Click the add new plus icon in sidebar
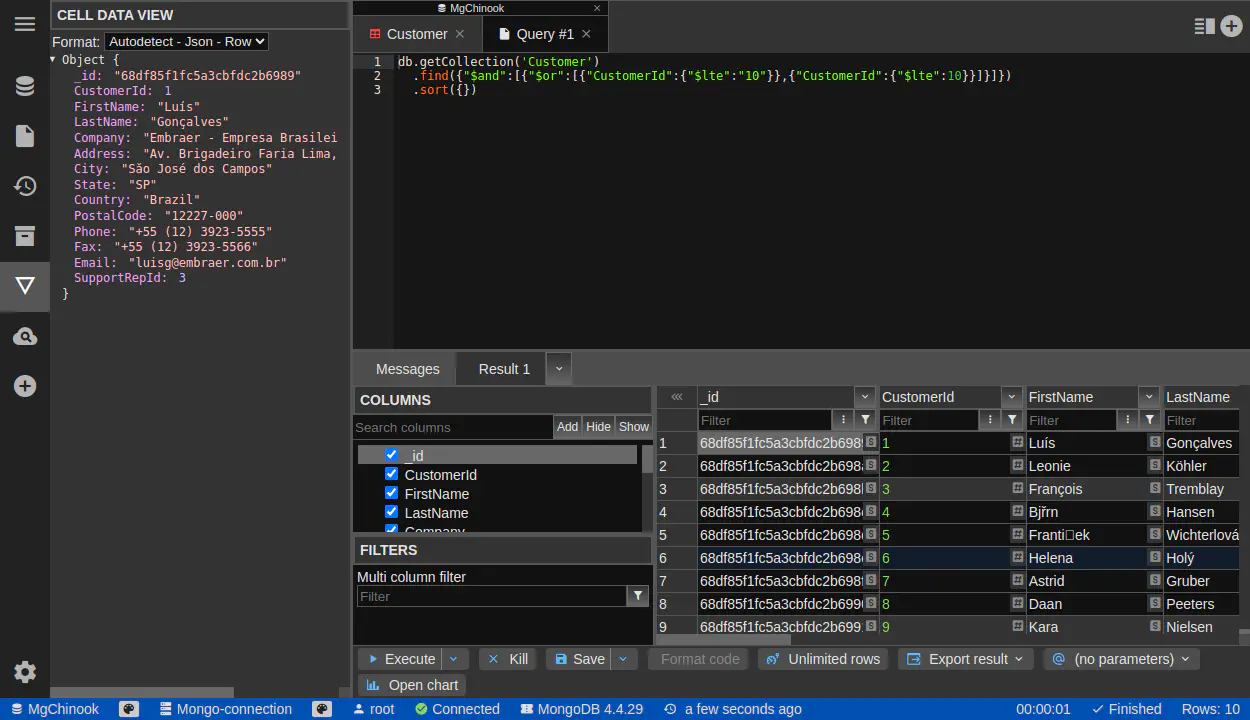The height and width of the screenshot is (720, 1250). [25, 386]
